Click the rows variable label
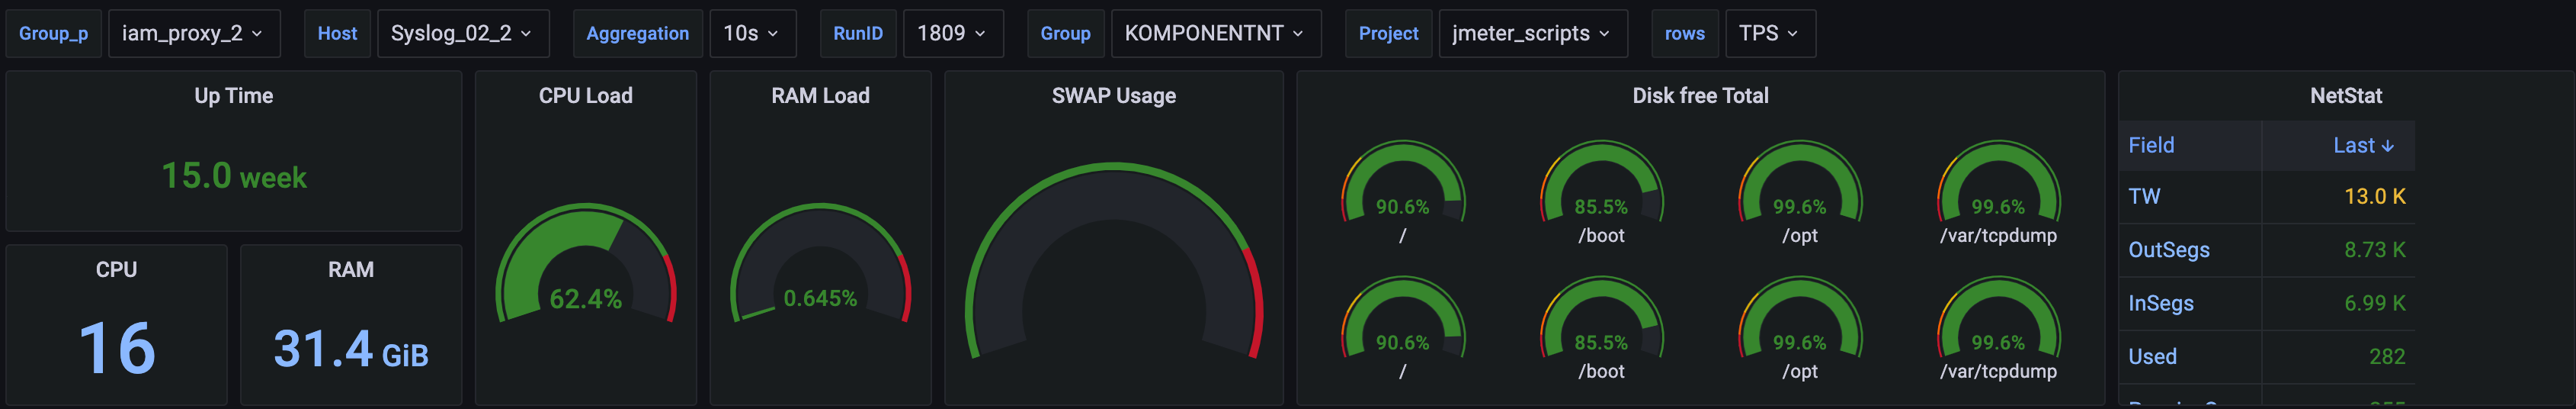 [x=1684, y=33]
